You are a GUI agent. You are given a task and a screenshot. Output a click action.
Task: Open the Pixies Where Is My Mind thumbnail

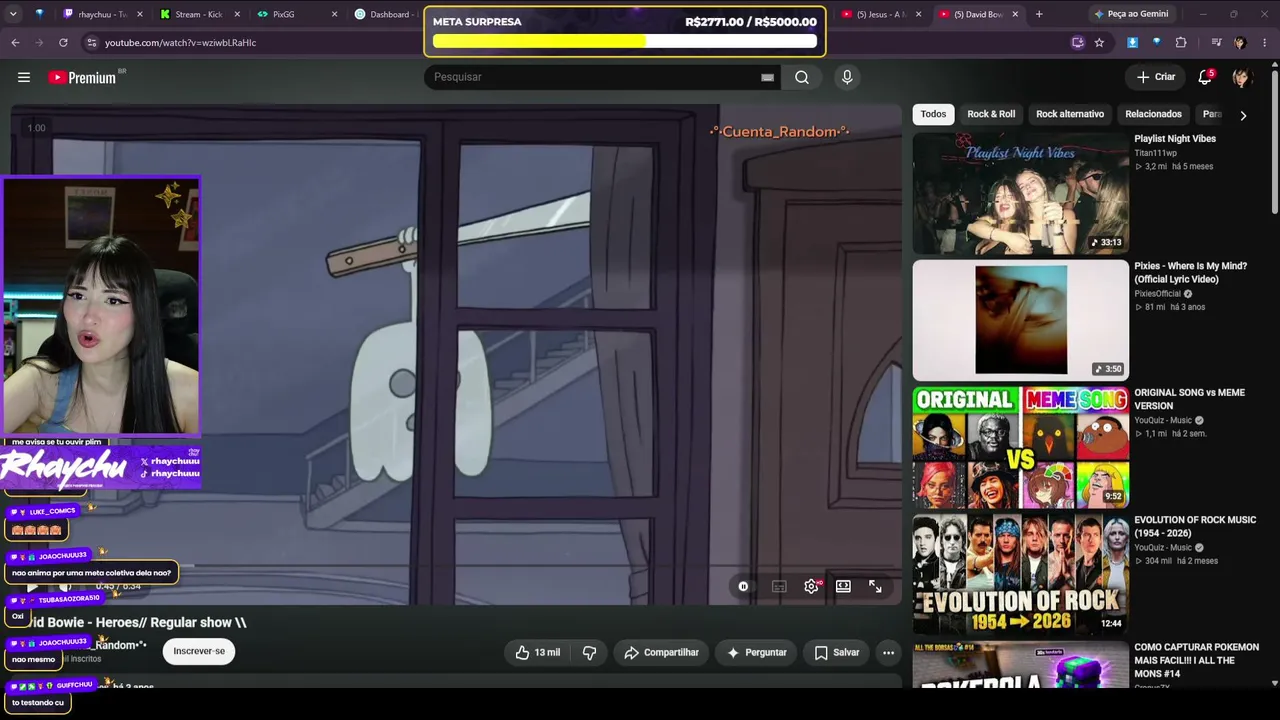tap(1020, 320)
